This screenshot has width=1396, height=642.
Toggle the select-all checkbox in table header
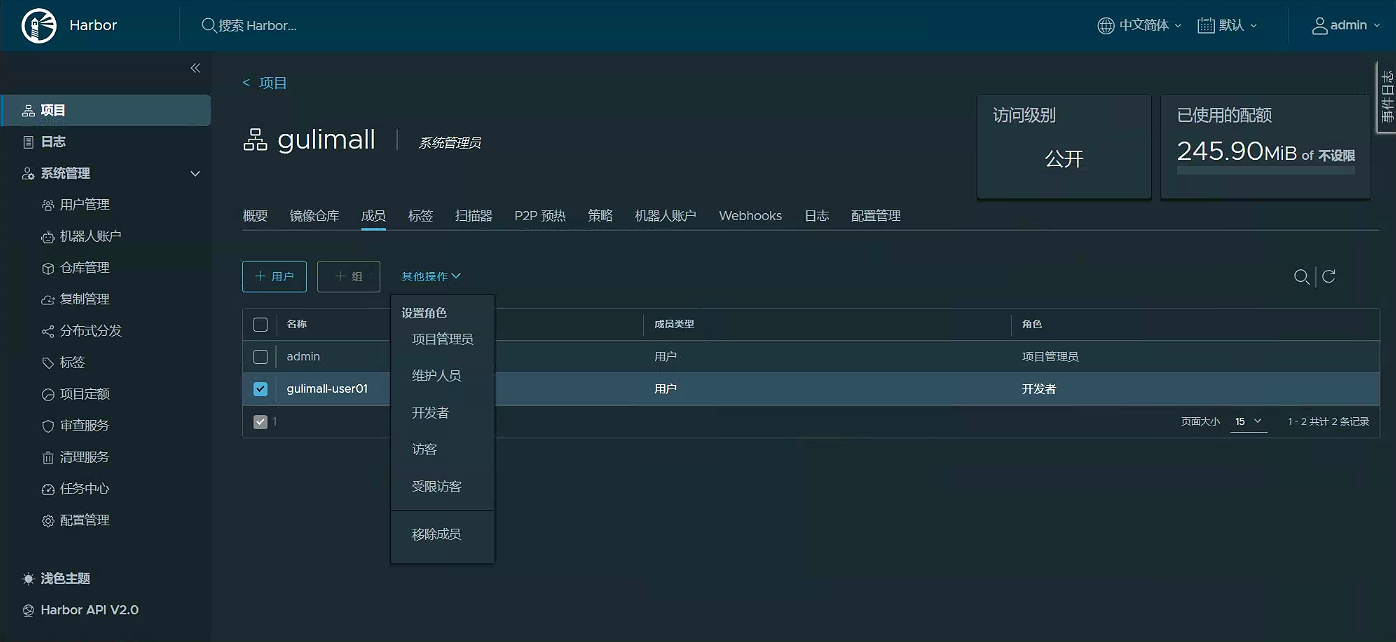click(260, 324)
